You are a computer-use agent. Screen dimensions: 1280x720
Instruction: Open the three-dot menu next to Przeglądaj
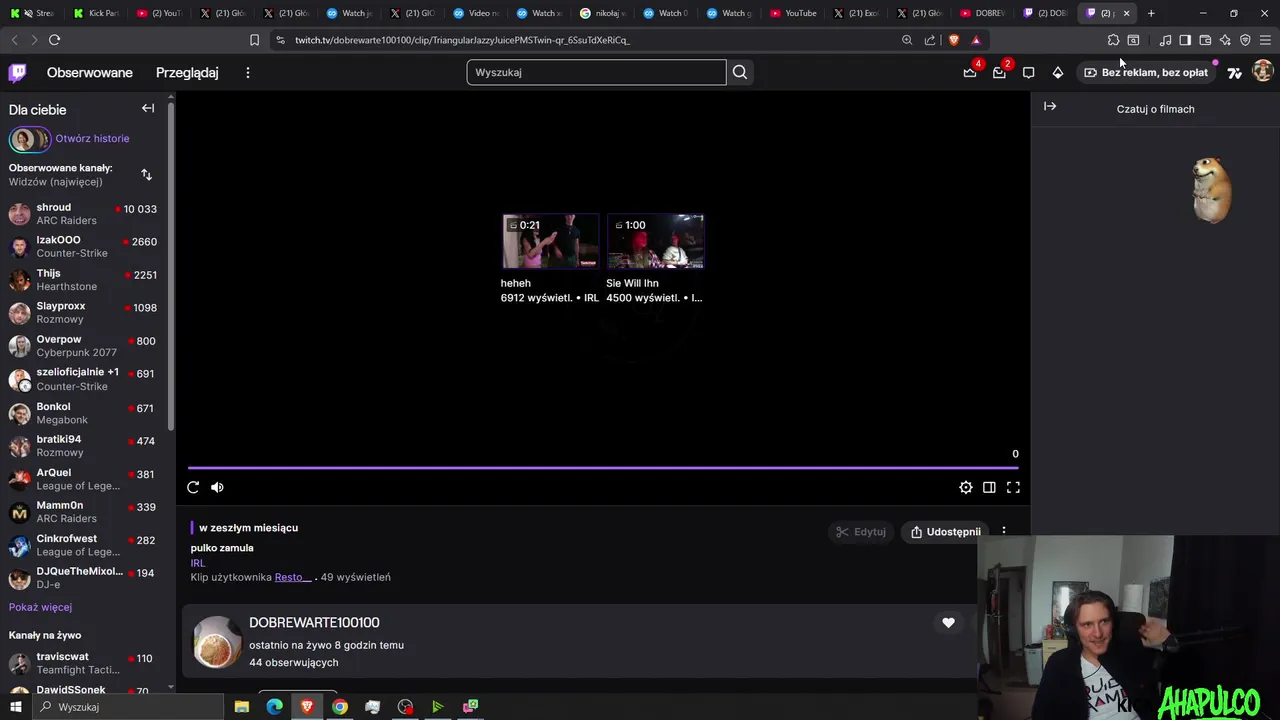[x=248, y=72]
